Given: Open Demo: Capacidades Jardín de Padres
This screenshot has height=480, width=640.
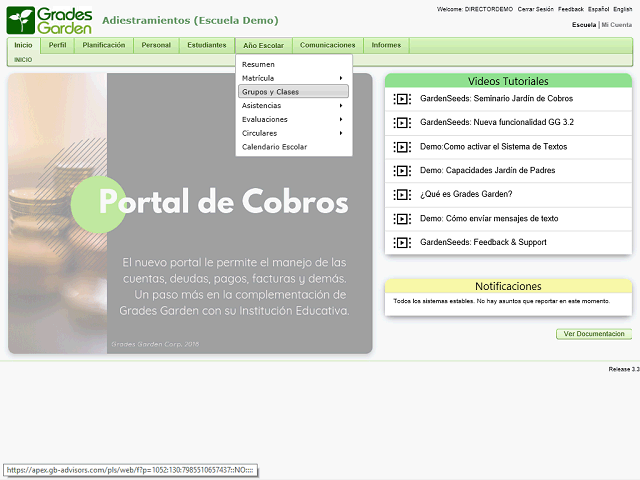Looking at the screenshot, I should pyautogui.click(x=487, y=170).
